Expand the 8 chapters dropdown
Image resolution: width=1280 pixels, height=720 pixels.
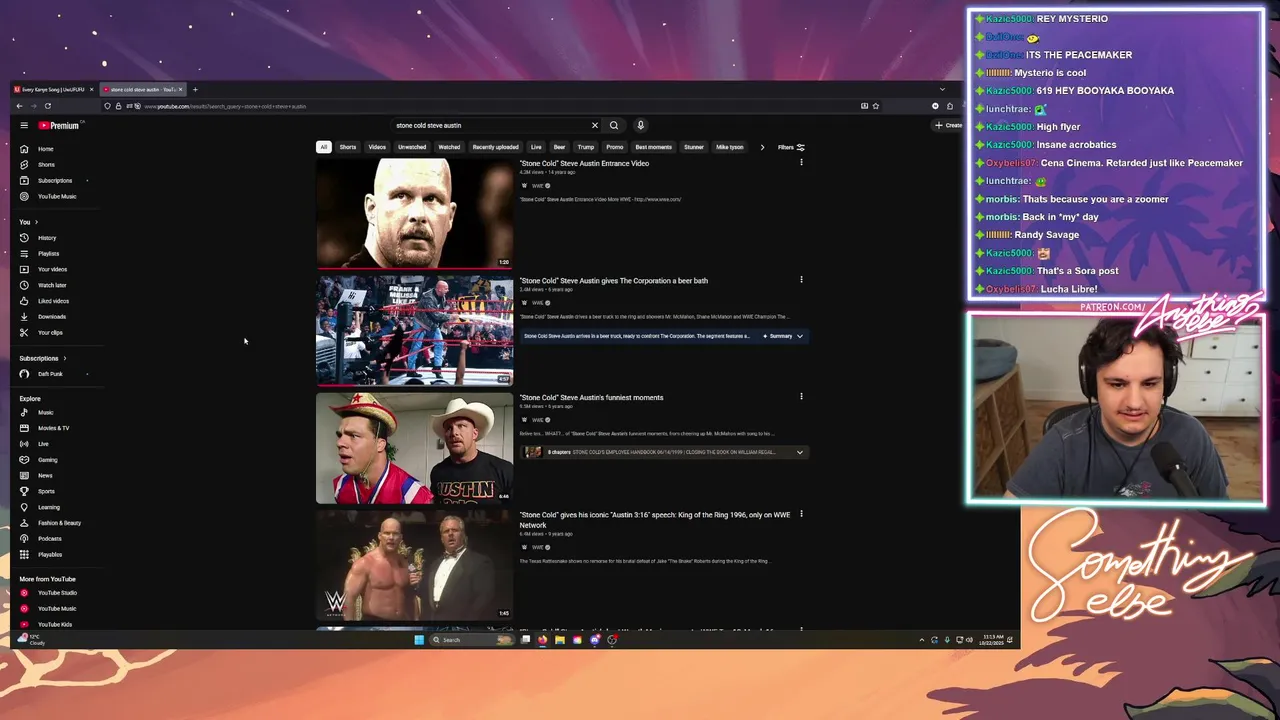click(x=799, y=452)
